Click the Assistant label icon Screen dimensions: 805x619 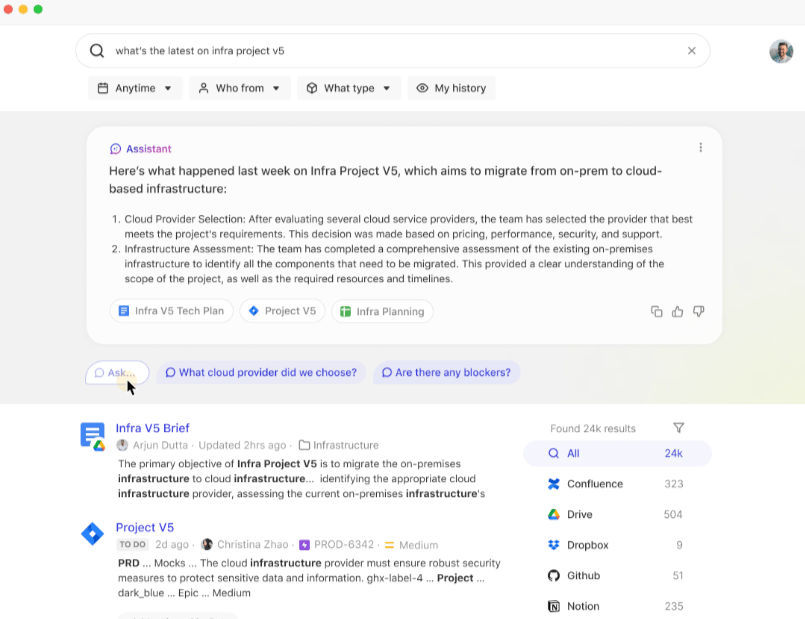[116, 149]
